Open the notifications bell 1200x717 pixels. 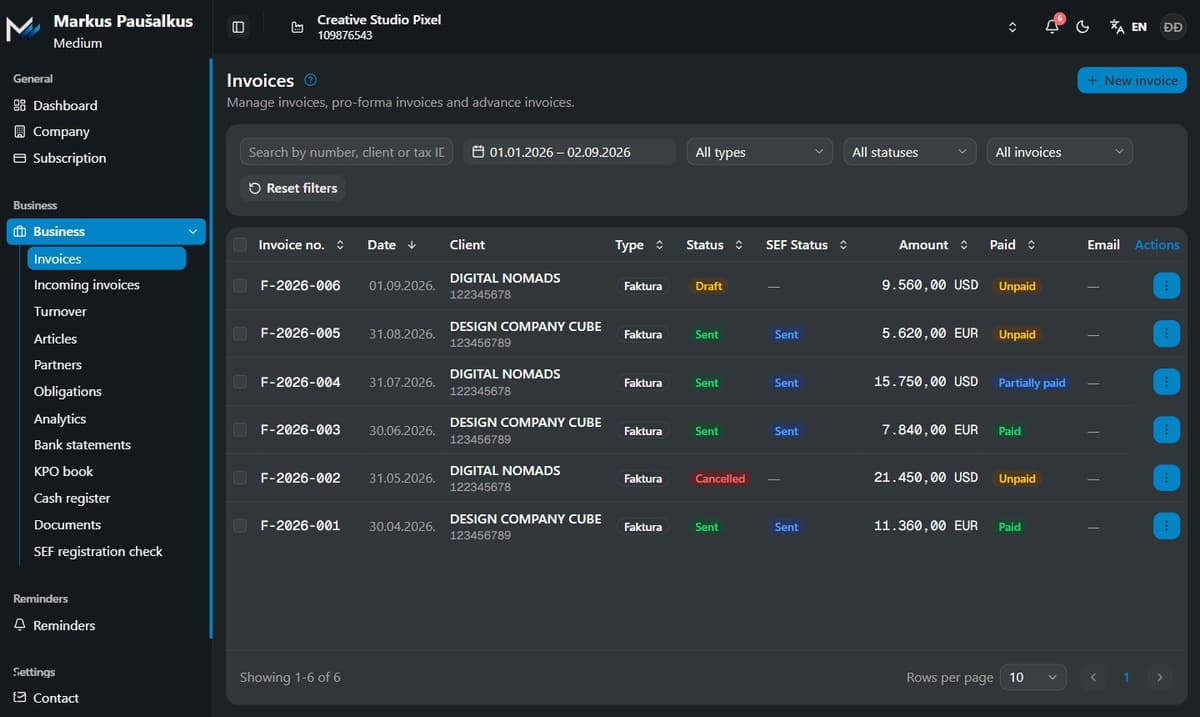pos(1052,27)
